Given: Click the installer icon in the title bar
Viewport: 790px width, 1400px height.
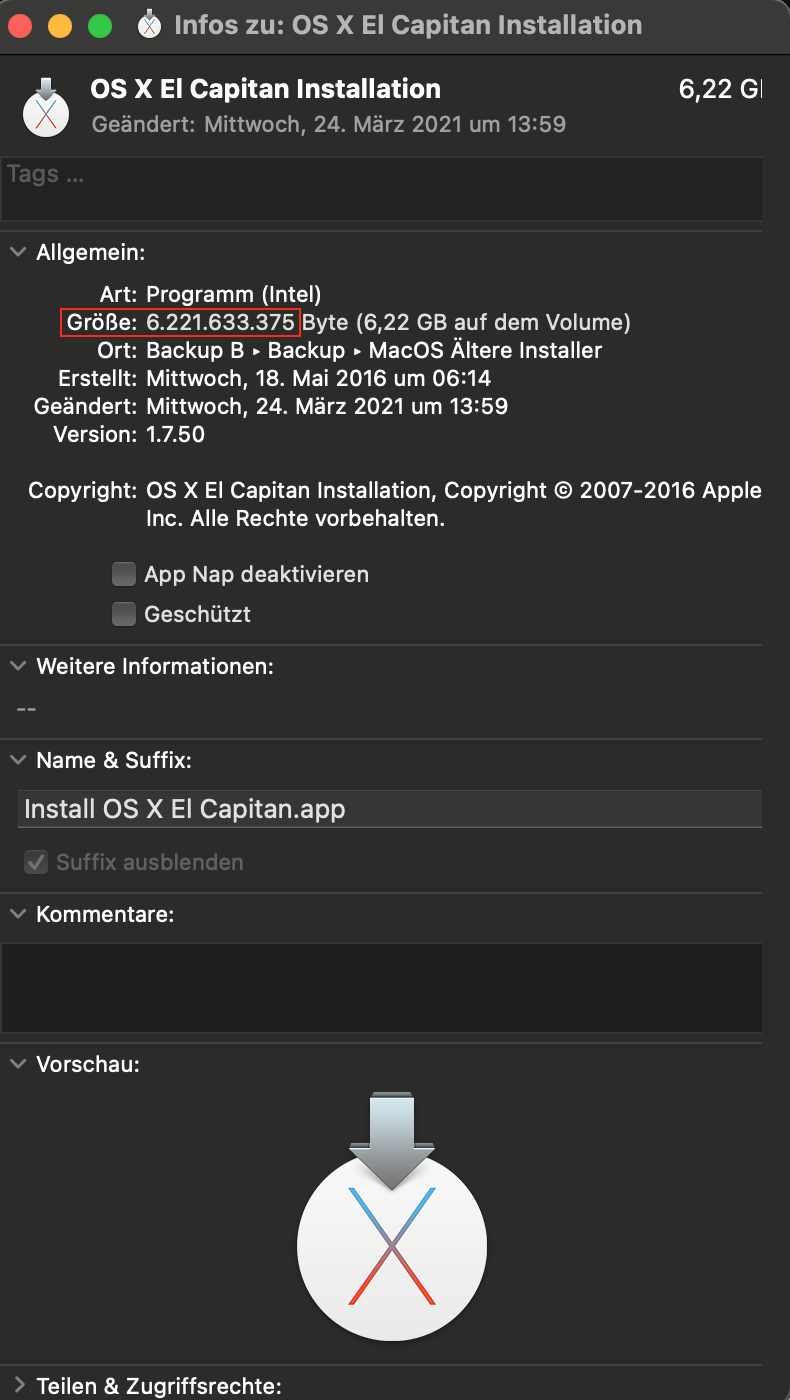Looking at the screenshot, I should tap(149, 24).
